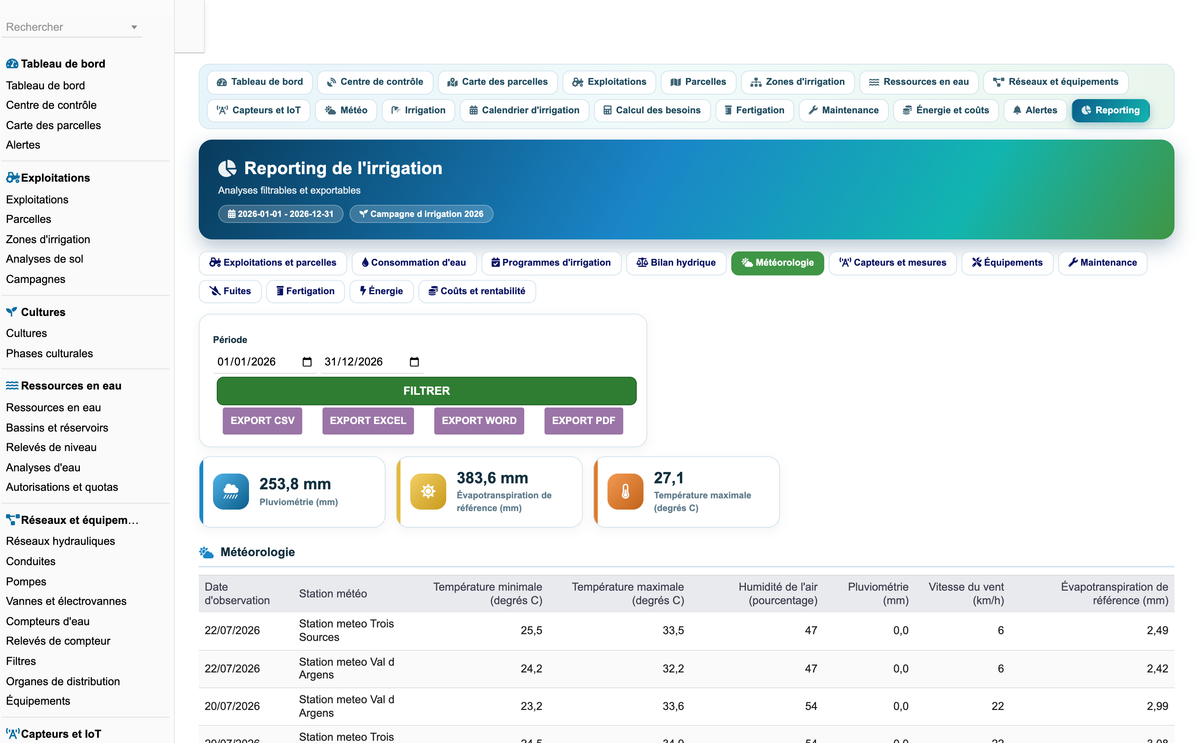
Task: Switch to Consommation d'eau report tab
Action: coord(413,263)
